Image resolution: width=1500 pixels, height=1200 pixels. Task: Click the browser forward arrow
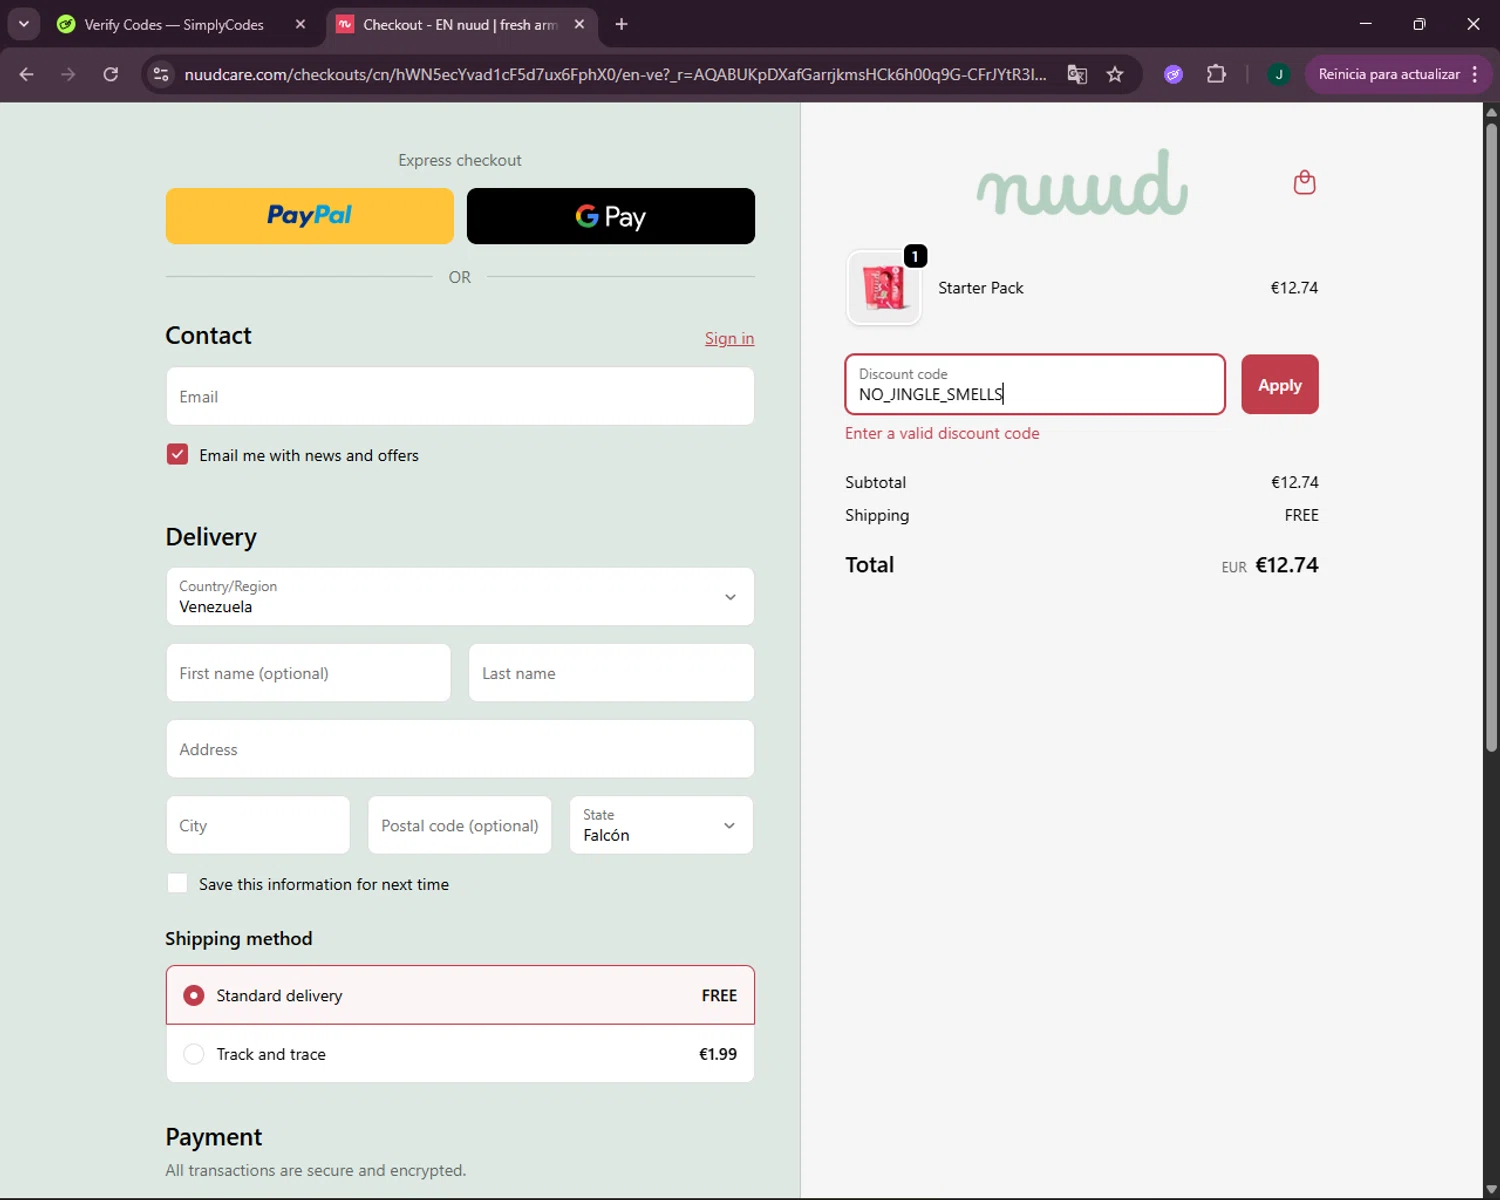(x=68, y=74)
